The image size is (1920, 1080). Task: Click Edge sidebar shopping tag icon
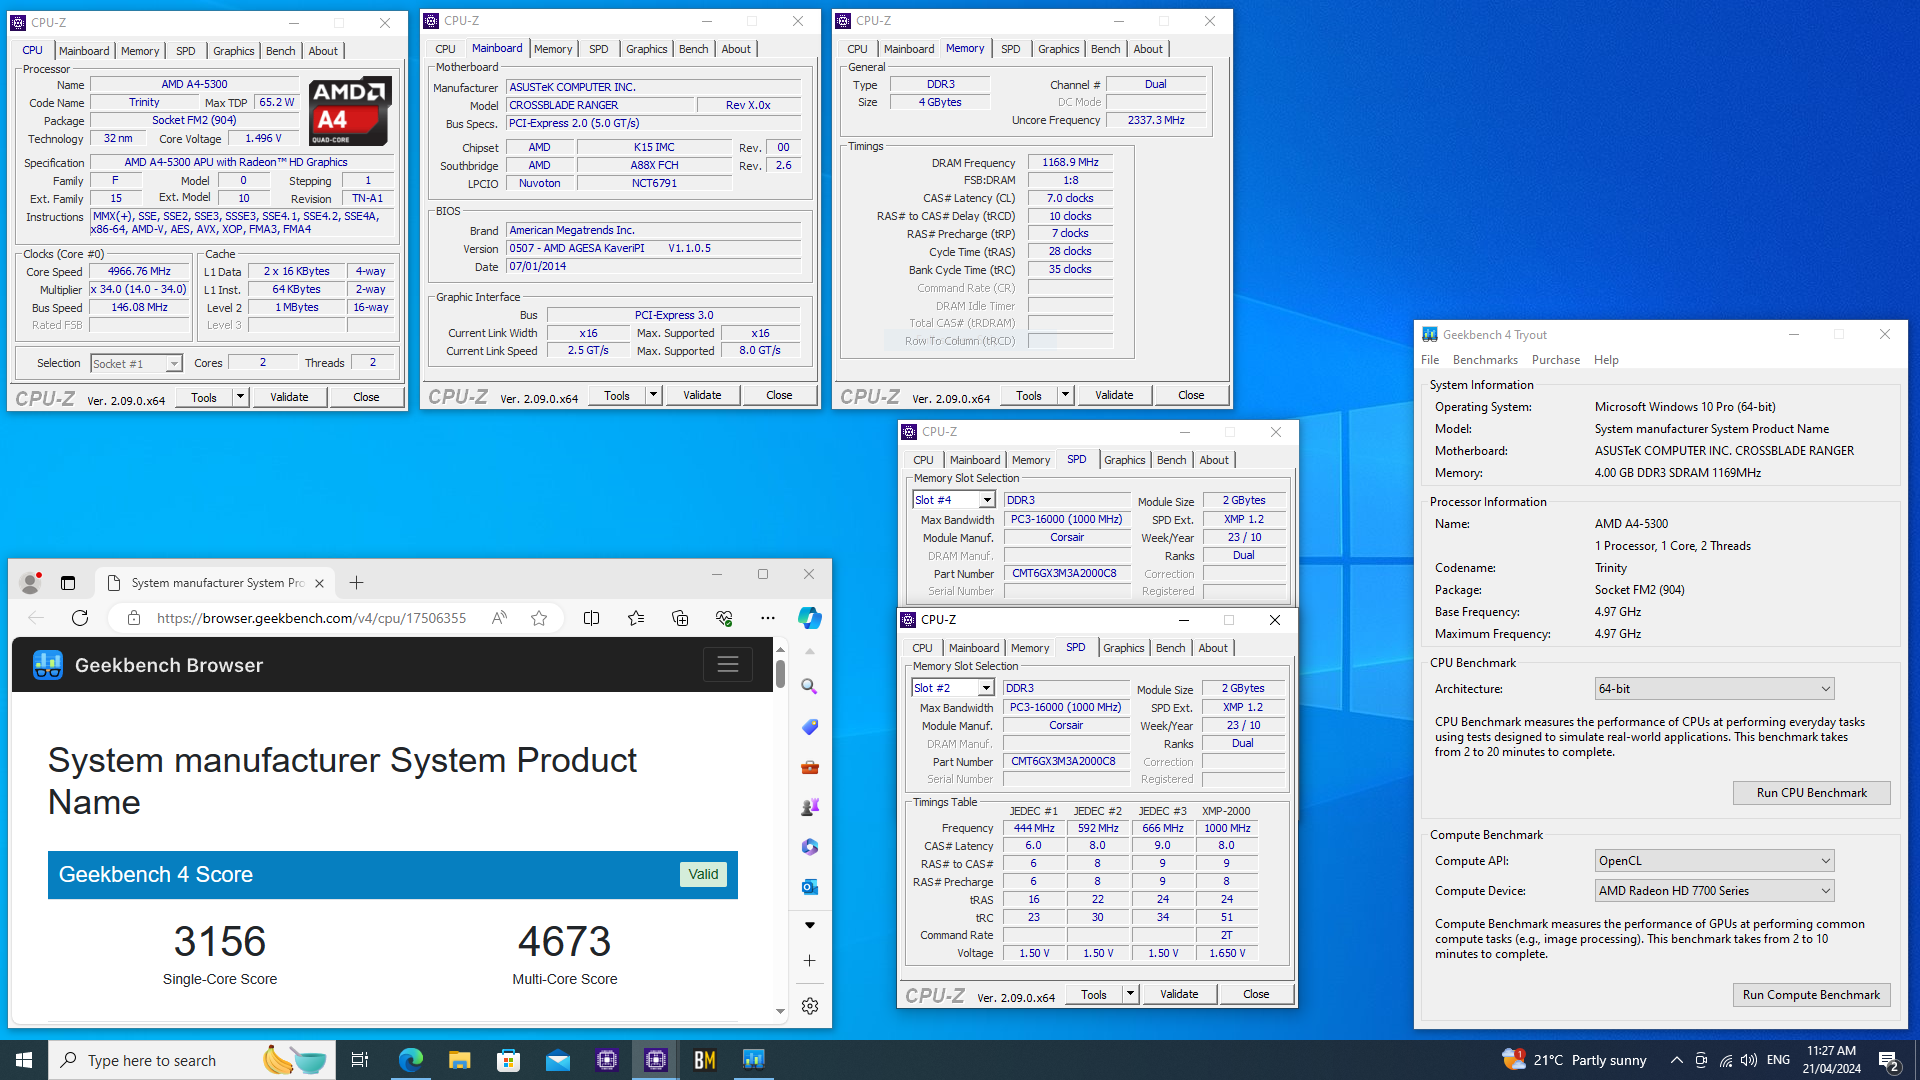click(809, 727)
